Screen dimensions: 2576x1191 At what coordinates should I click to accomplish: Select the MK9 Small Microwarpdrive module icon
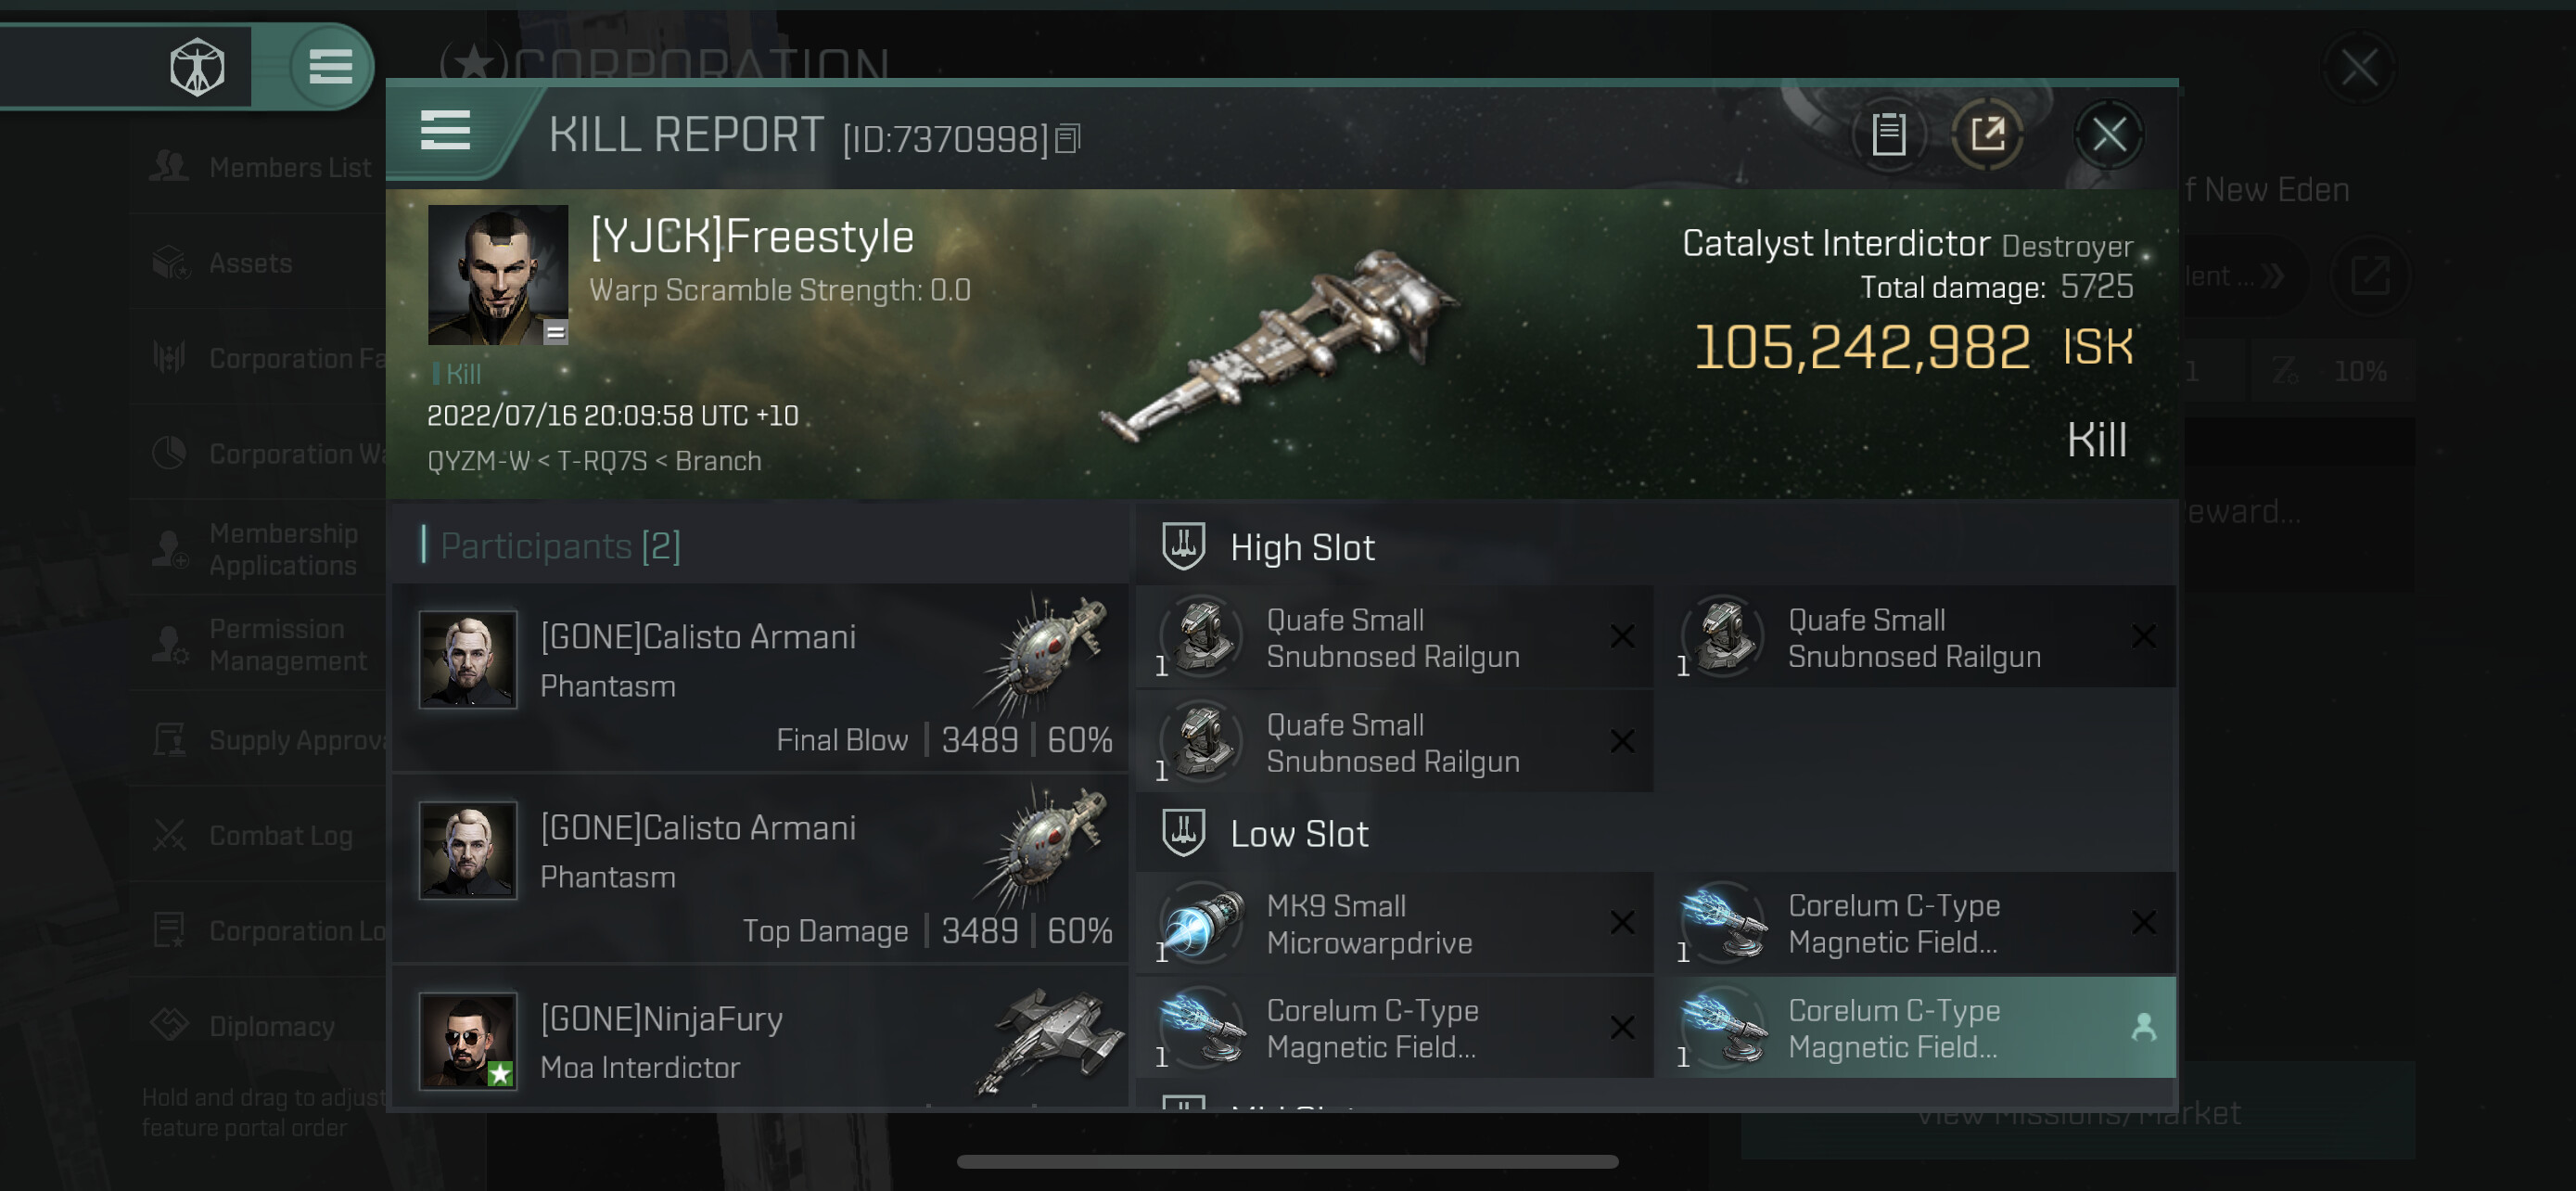1202,922
